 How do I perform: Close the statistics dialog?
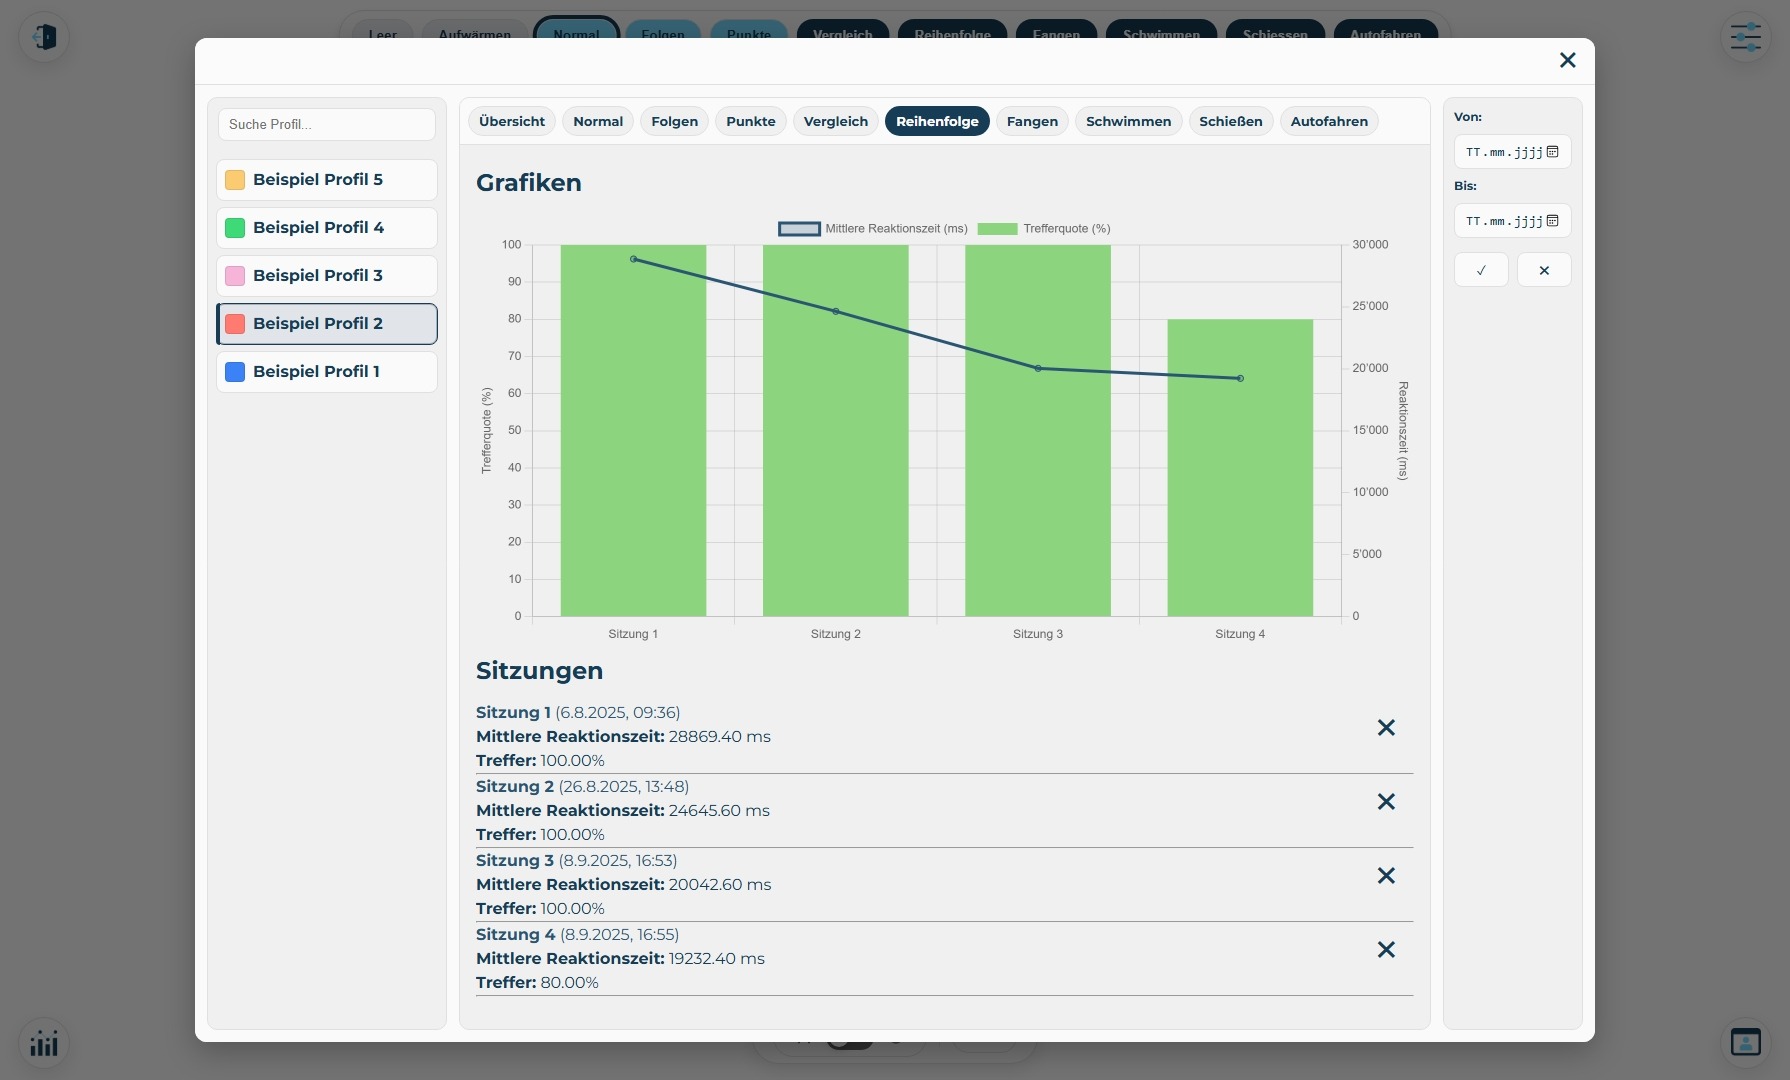click(1567, 61)
